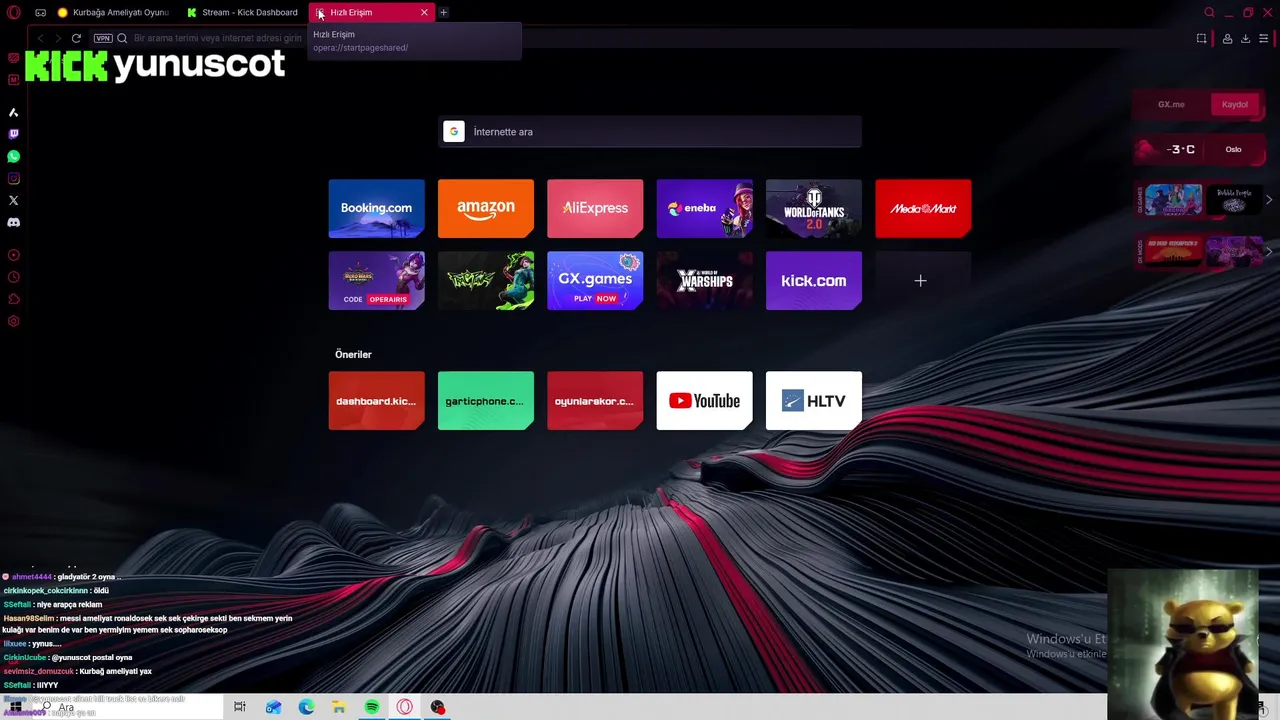Open the Windows Start button
The height and width of the screenshot is (720, 1280).
(15, 707)
